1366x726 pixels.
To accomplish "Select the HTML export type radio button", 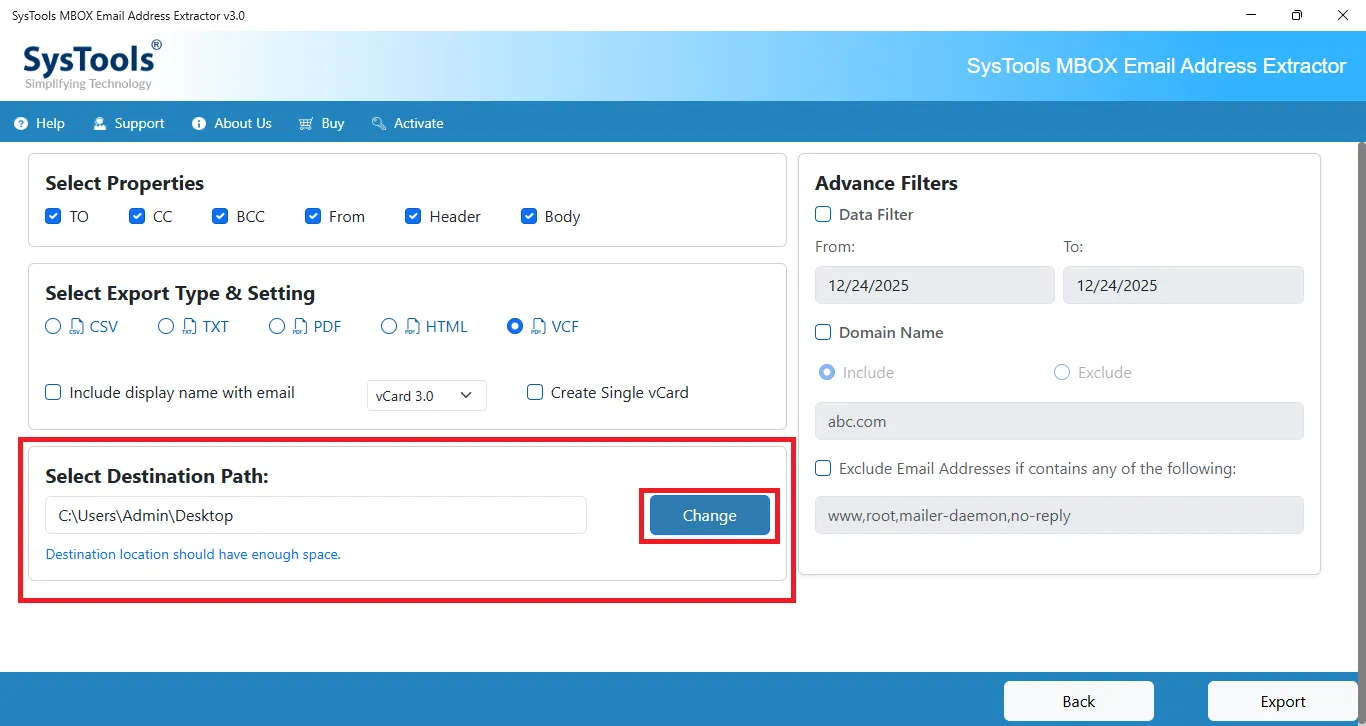I will [389, 326].
